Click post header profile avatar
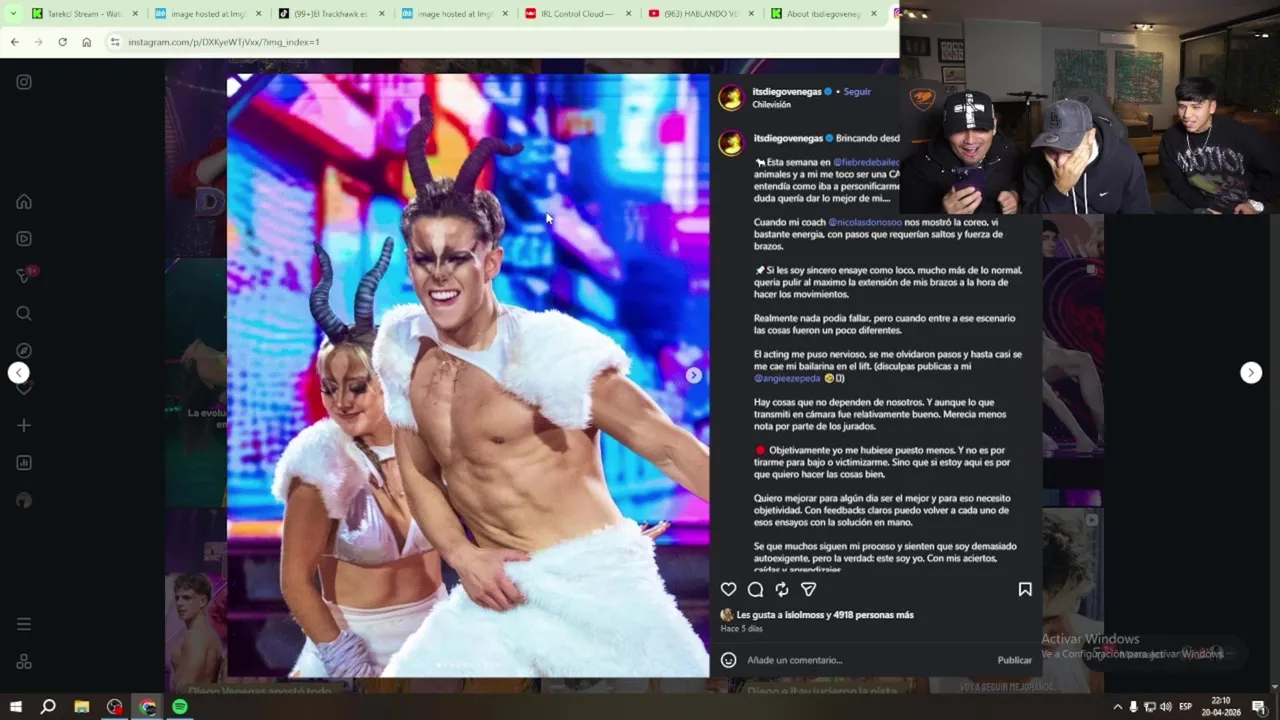 [731, 97]
